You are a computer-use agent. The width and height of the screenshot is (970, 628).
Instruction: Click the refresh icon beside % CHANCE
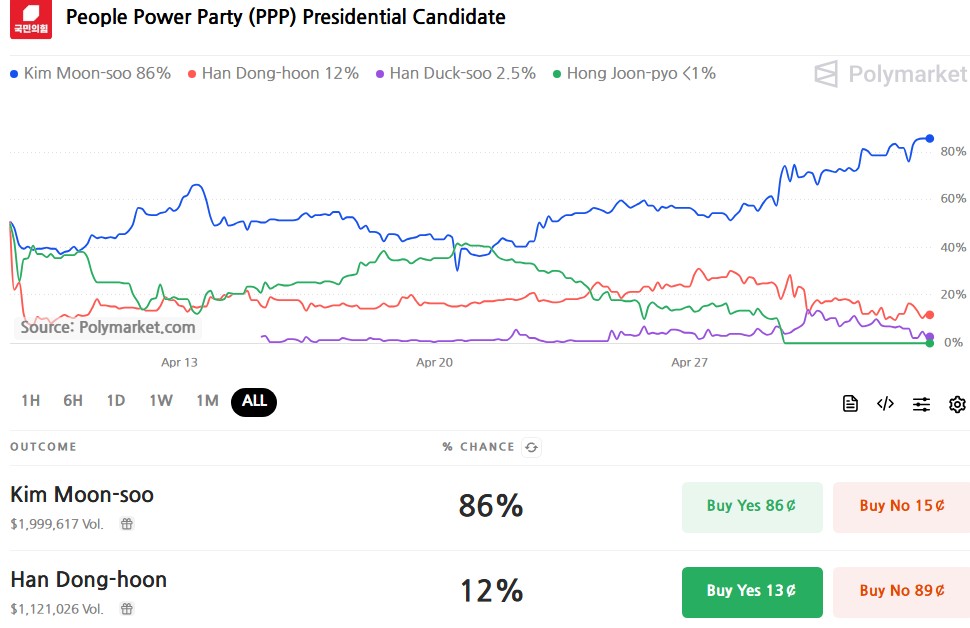pos(532,448)
